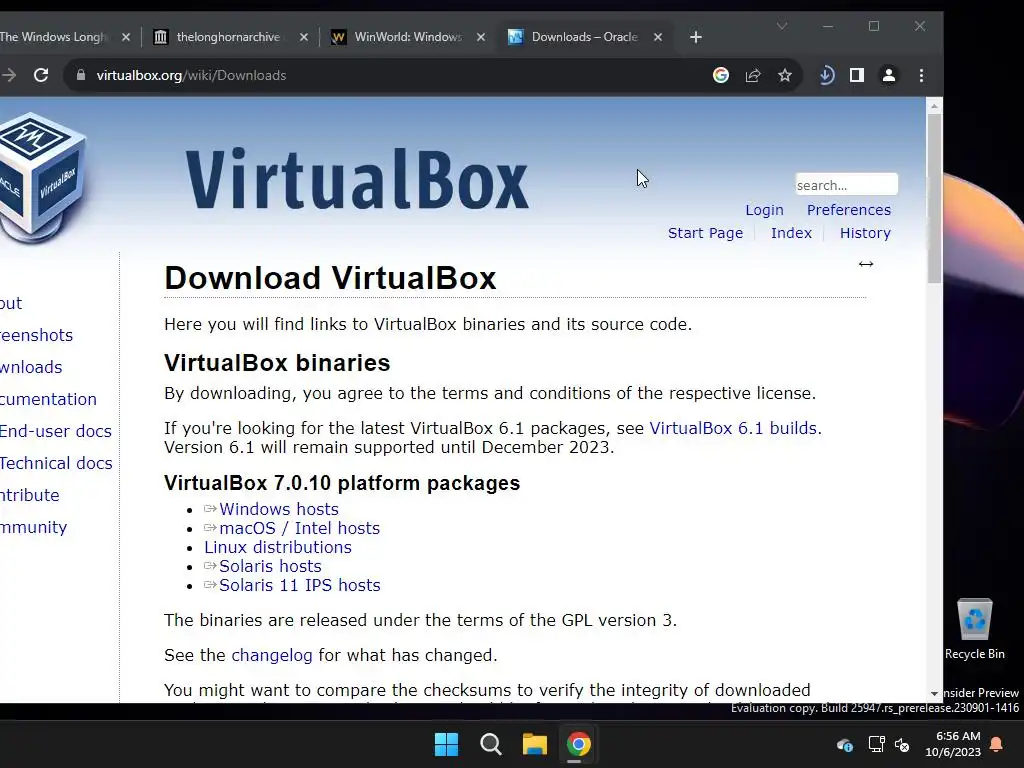Close The Windows Longhorn tab
The height and width of the screenshot is (768, 1024).
pos(126,37)
